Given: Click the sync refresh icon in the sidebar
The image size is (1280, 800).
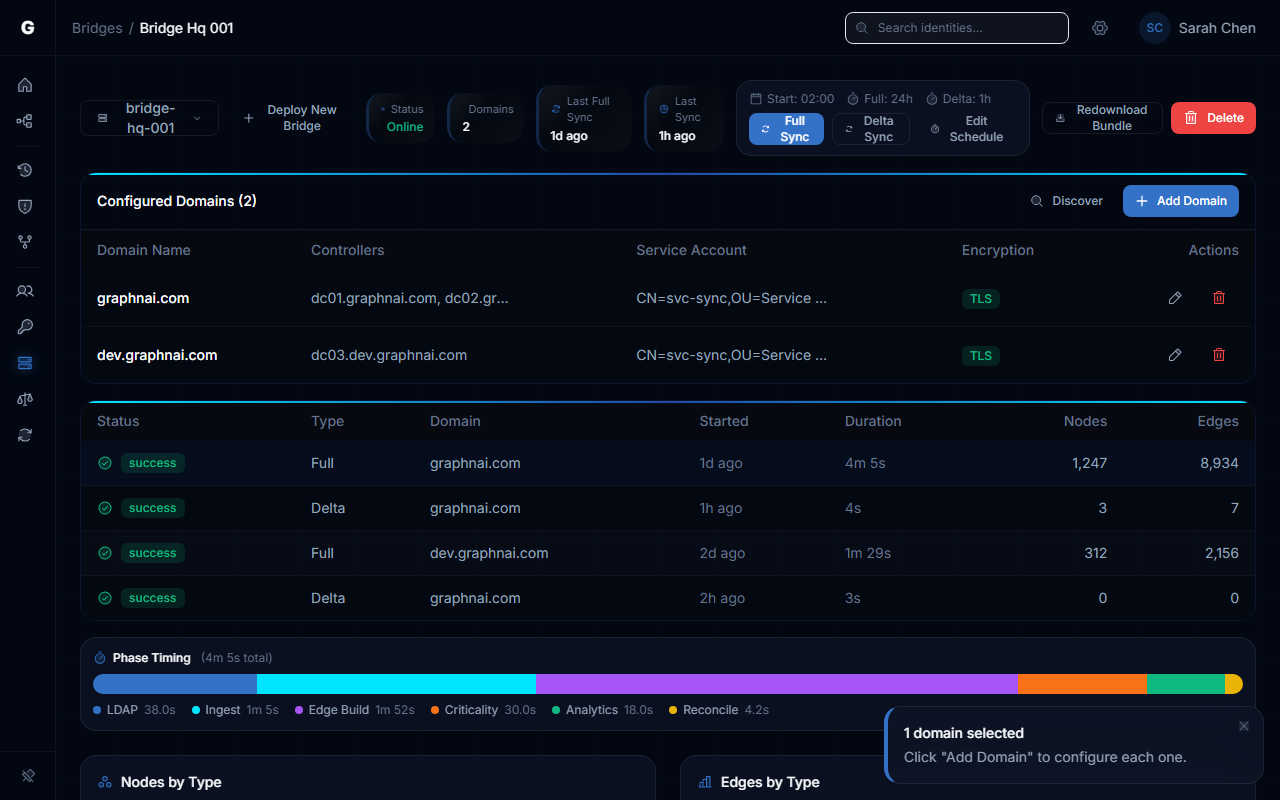Looking at the screenshot, I should [25, 435].
